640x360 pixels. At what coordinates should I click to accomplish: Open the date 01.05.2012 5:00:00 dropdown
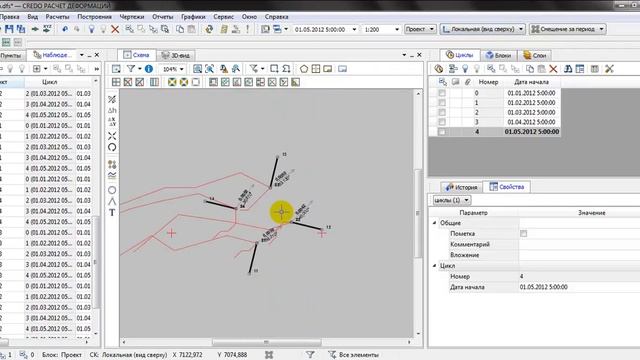pos(354,29)
